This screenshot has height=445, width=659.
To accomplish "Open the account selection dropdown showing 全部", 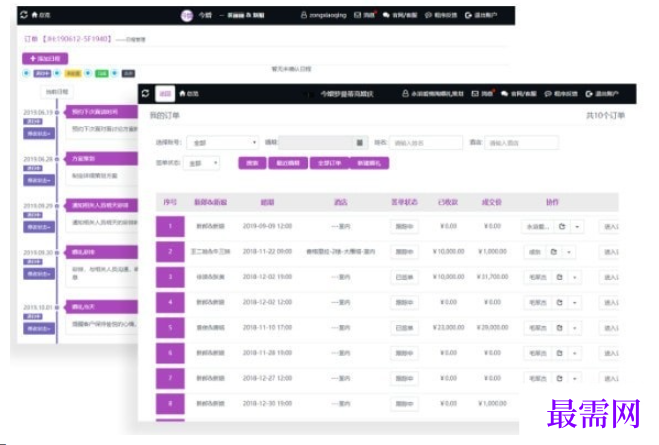I will tap(223, 143).
